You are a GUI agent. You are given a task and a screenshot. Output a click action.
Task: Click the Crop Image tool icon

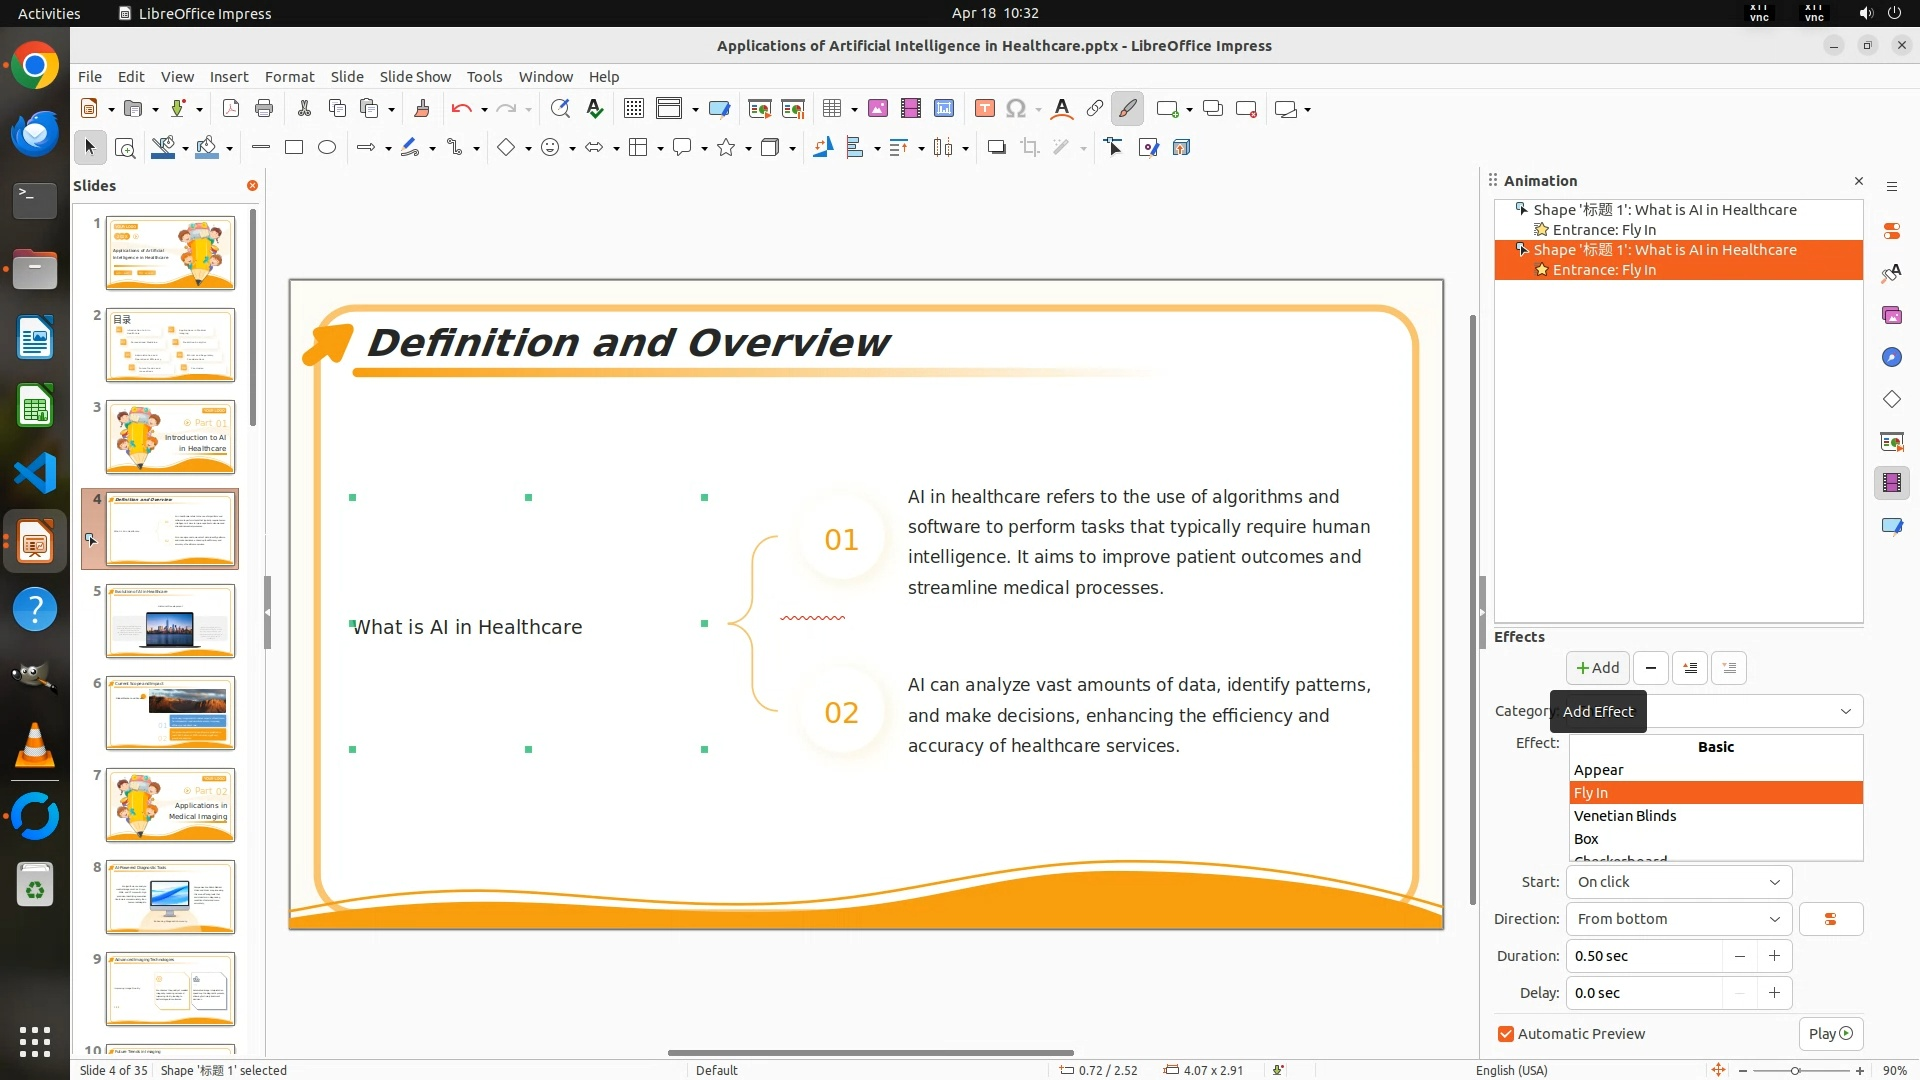1030,148
